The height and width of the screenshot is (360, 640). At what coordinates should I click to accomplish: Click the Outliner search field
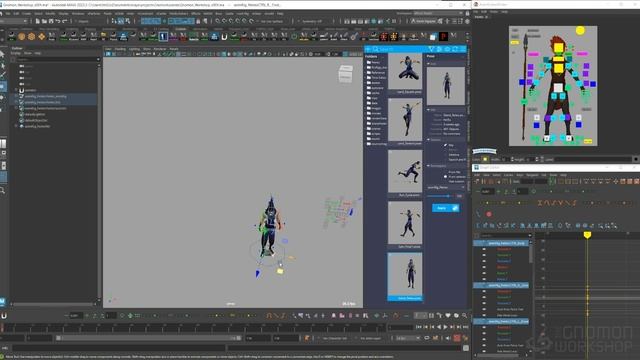click(x=56, y=59)
